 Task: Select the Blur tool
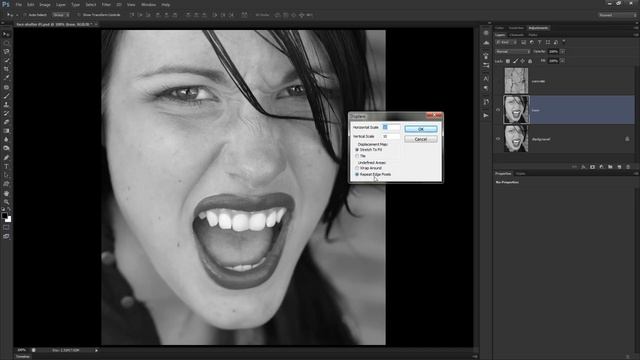pyautogui.click(x=6, y=140)
